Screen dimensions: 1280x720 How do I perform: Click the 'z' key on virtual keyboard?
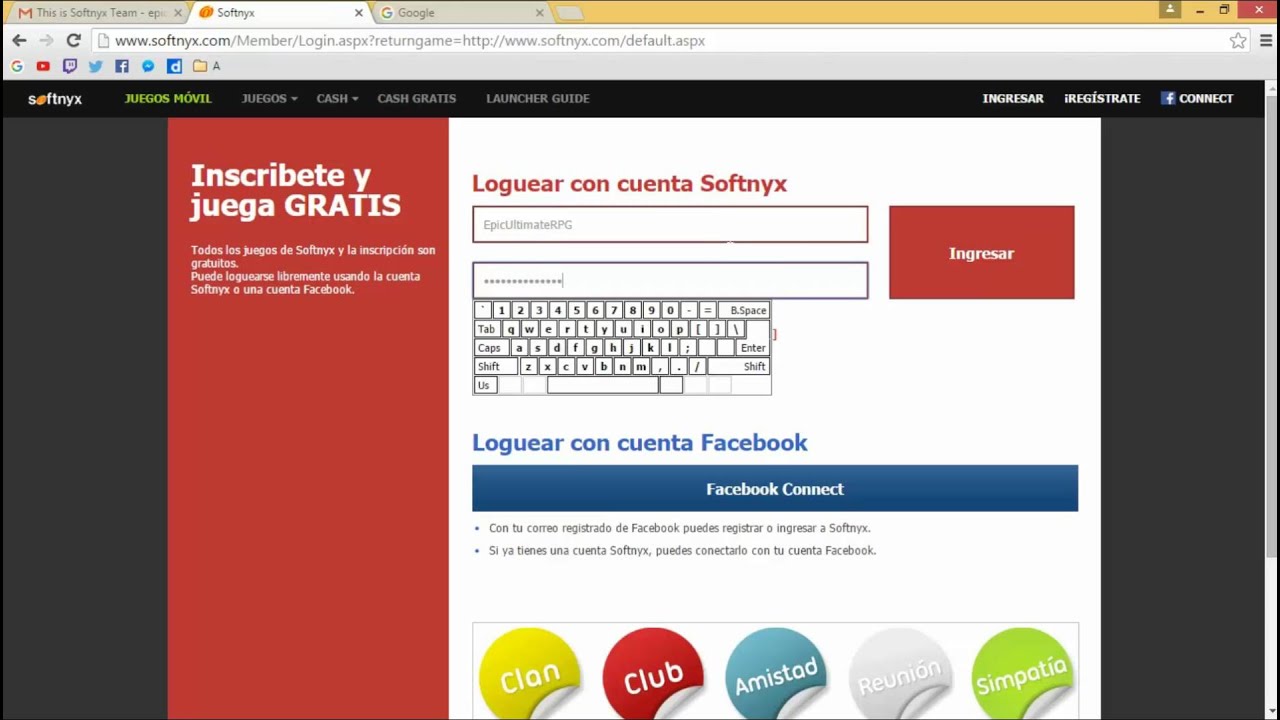click(528, 367)
